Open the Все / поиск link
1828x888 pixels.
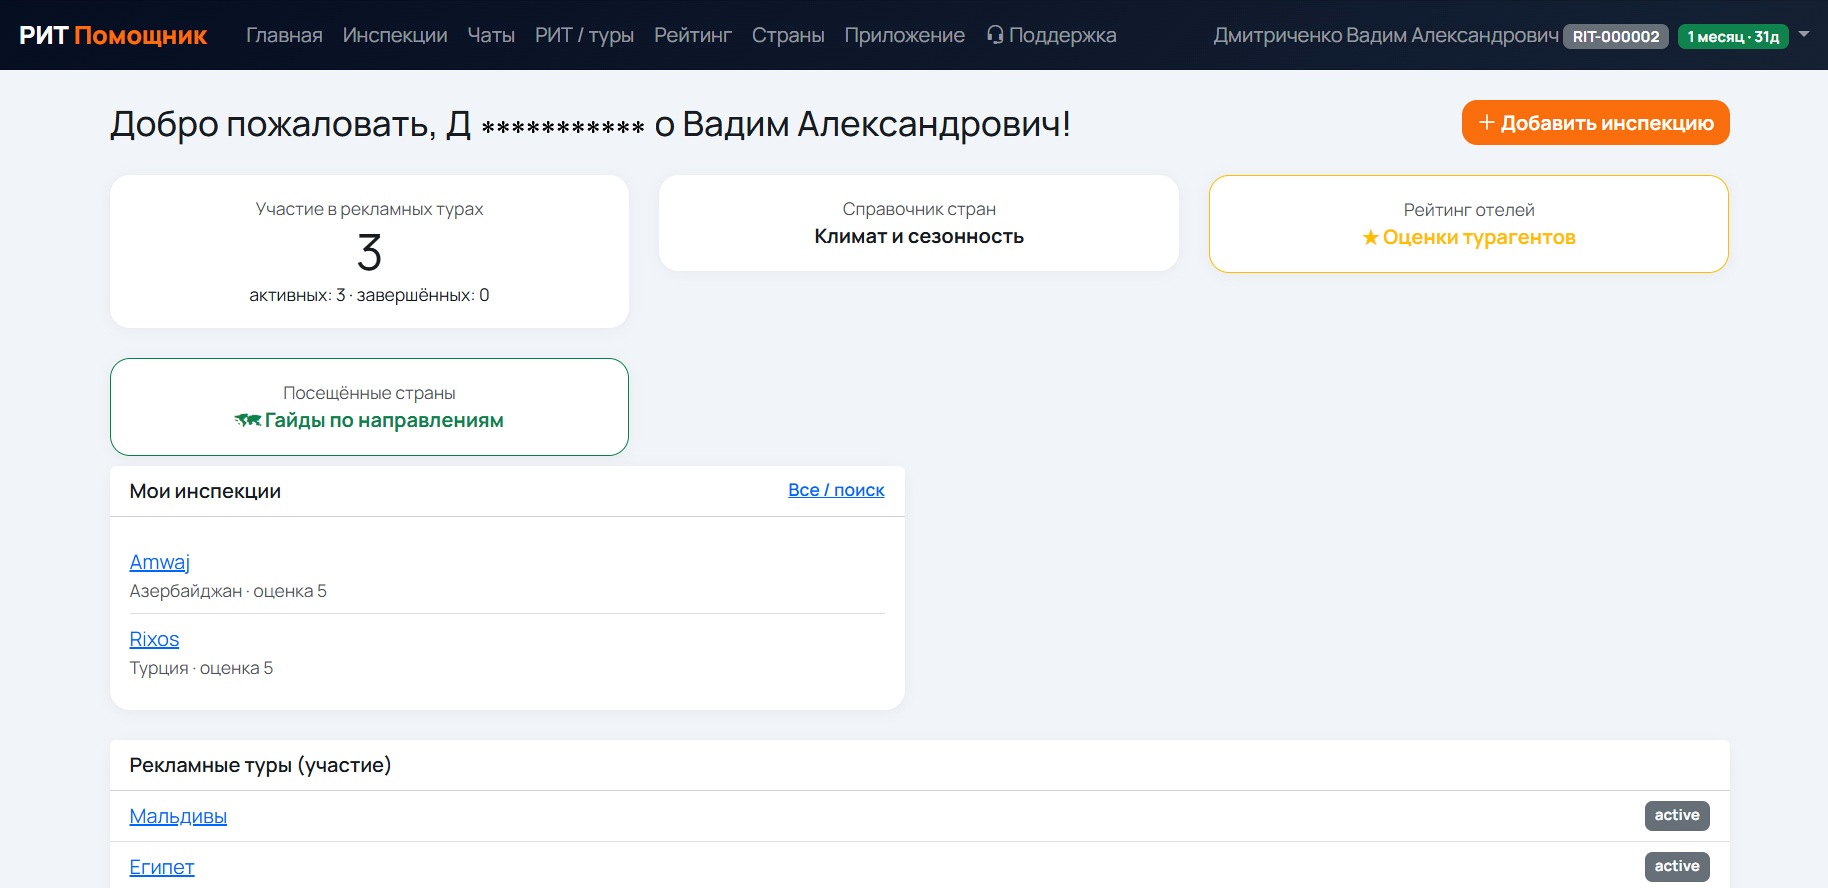pos(836,490)
